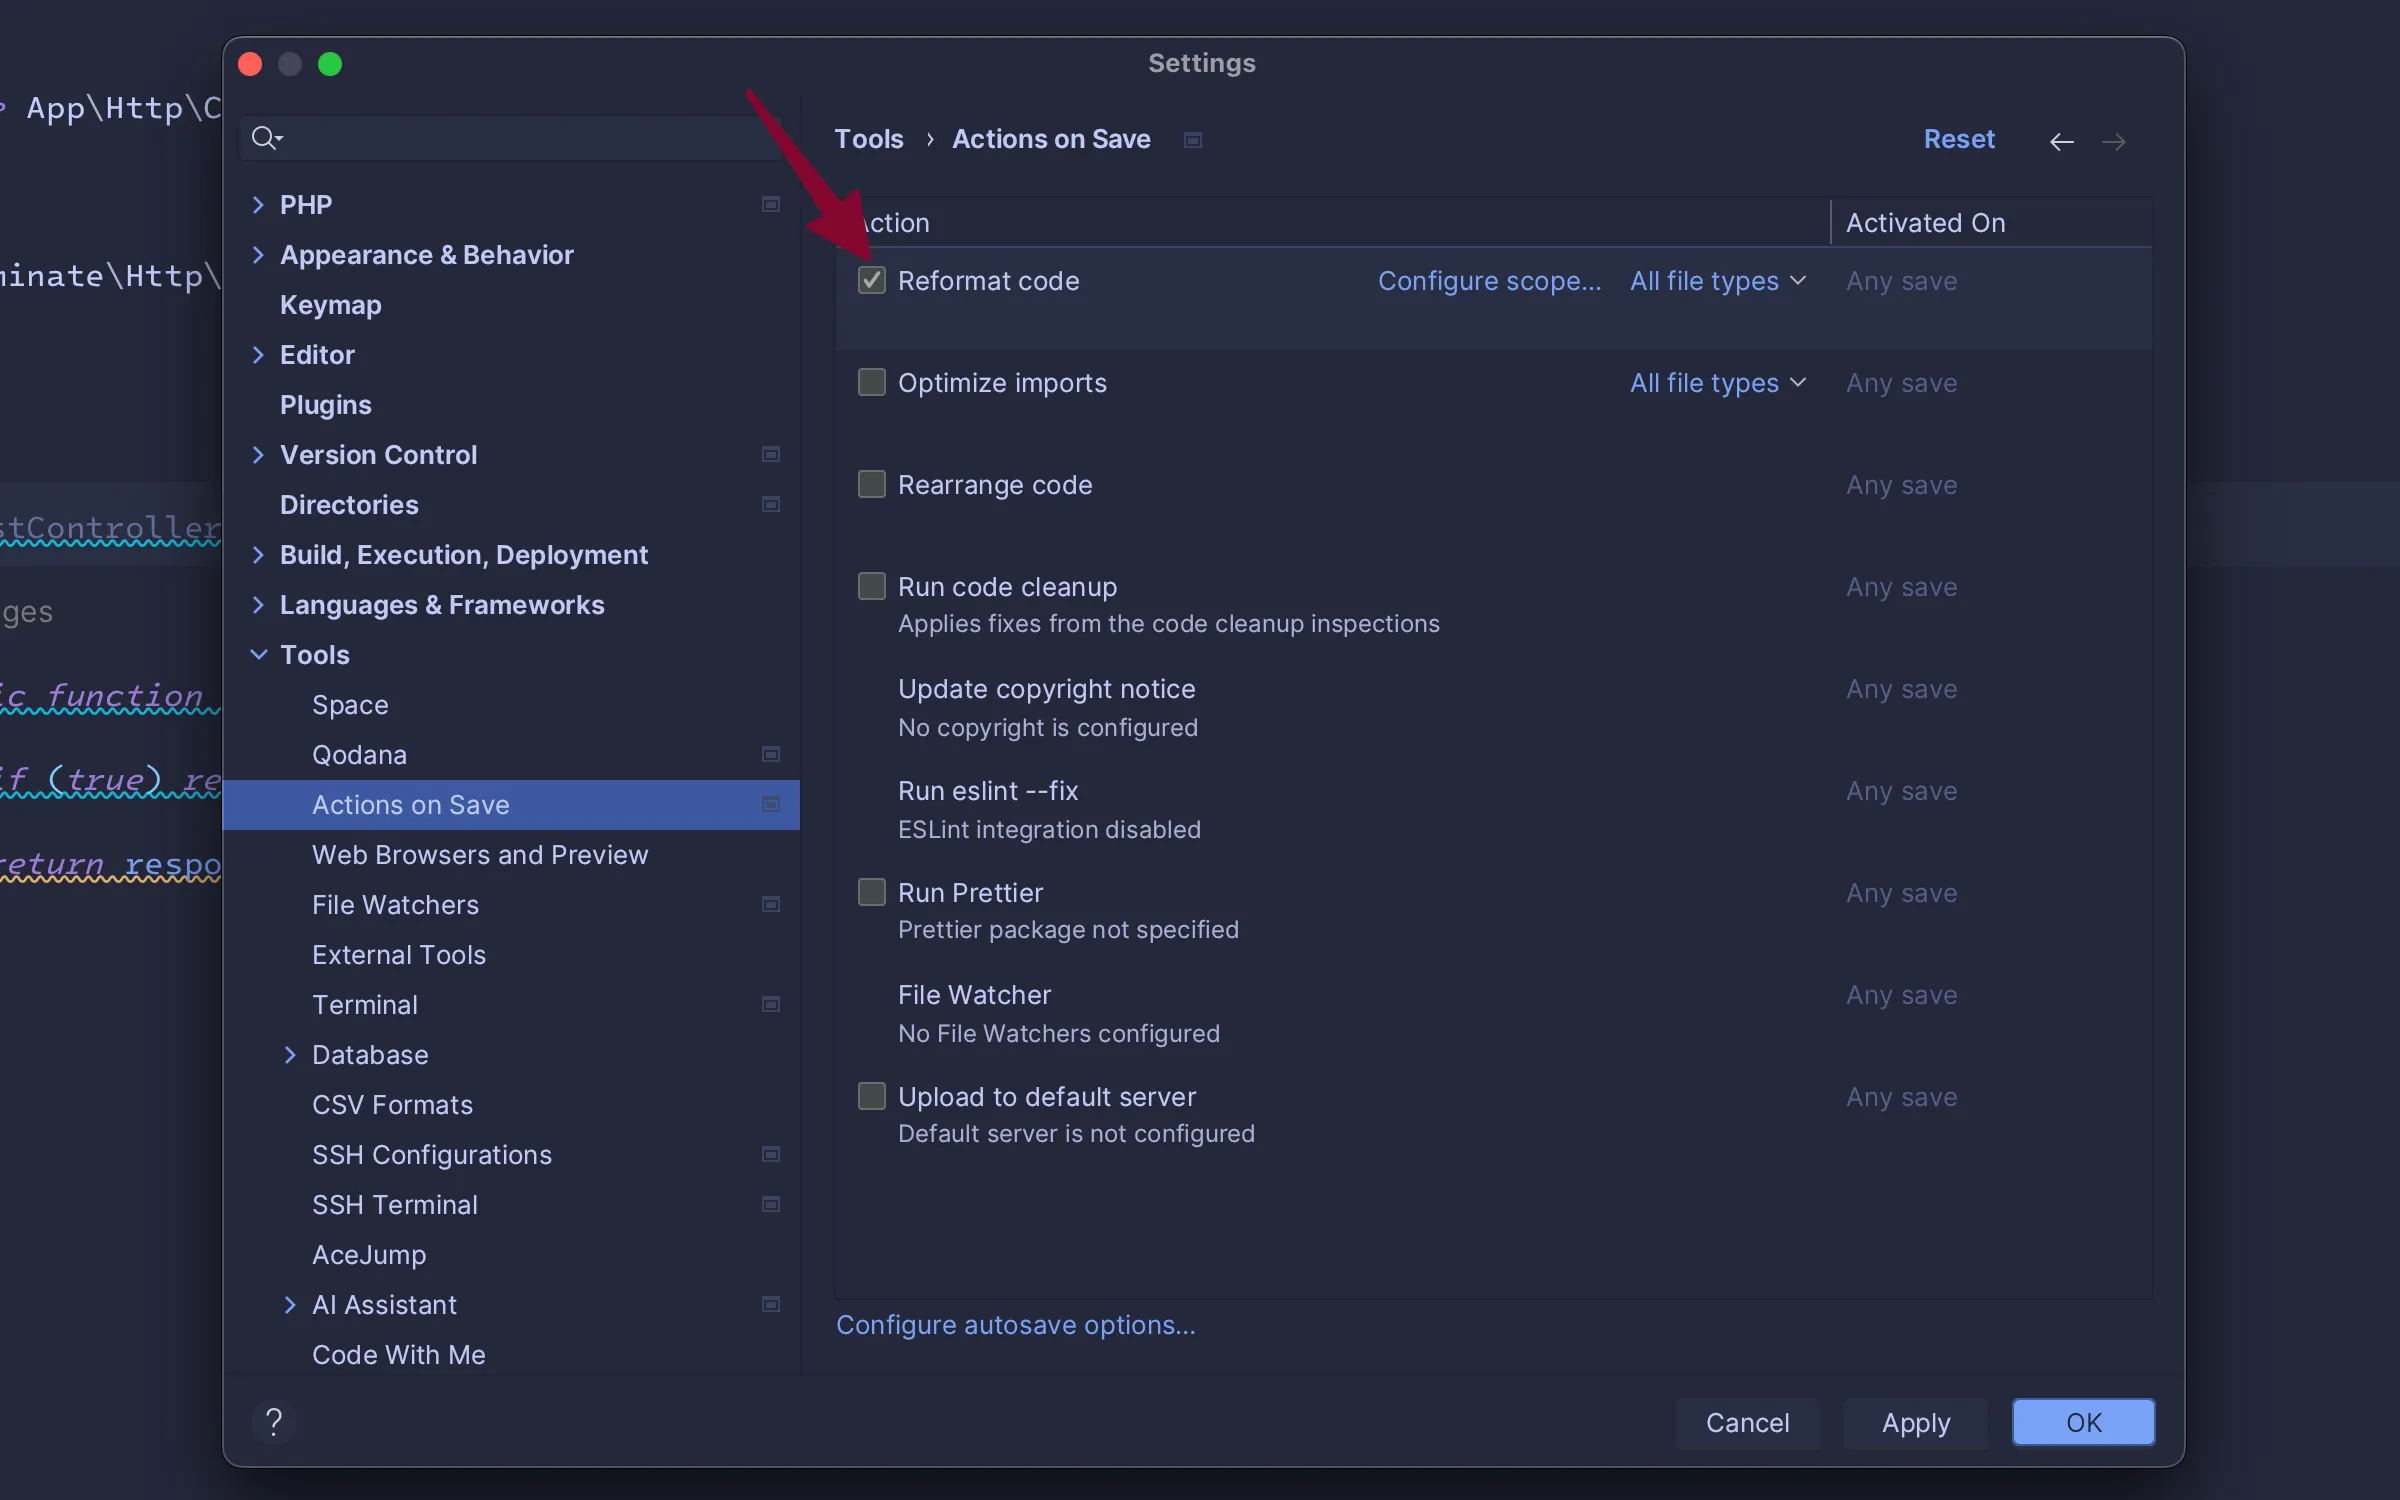The height and width of the screenshot is (1500, 2400).
Task: Expand the Database node under Tools
Action: tap(290, 1055)
